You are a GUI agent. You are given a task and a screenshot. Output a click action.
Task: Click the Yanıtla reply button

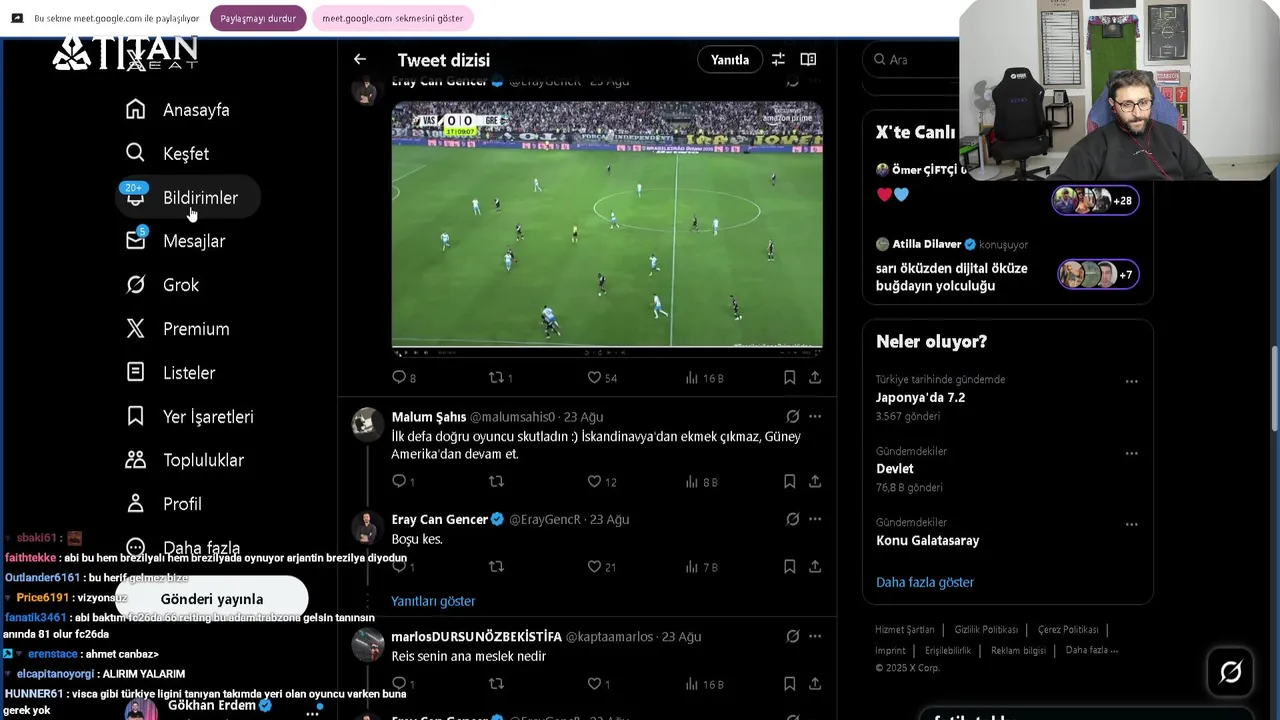730,60
